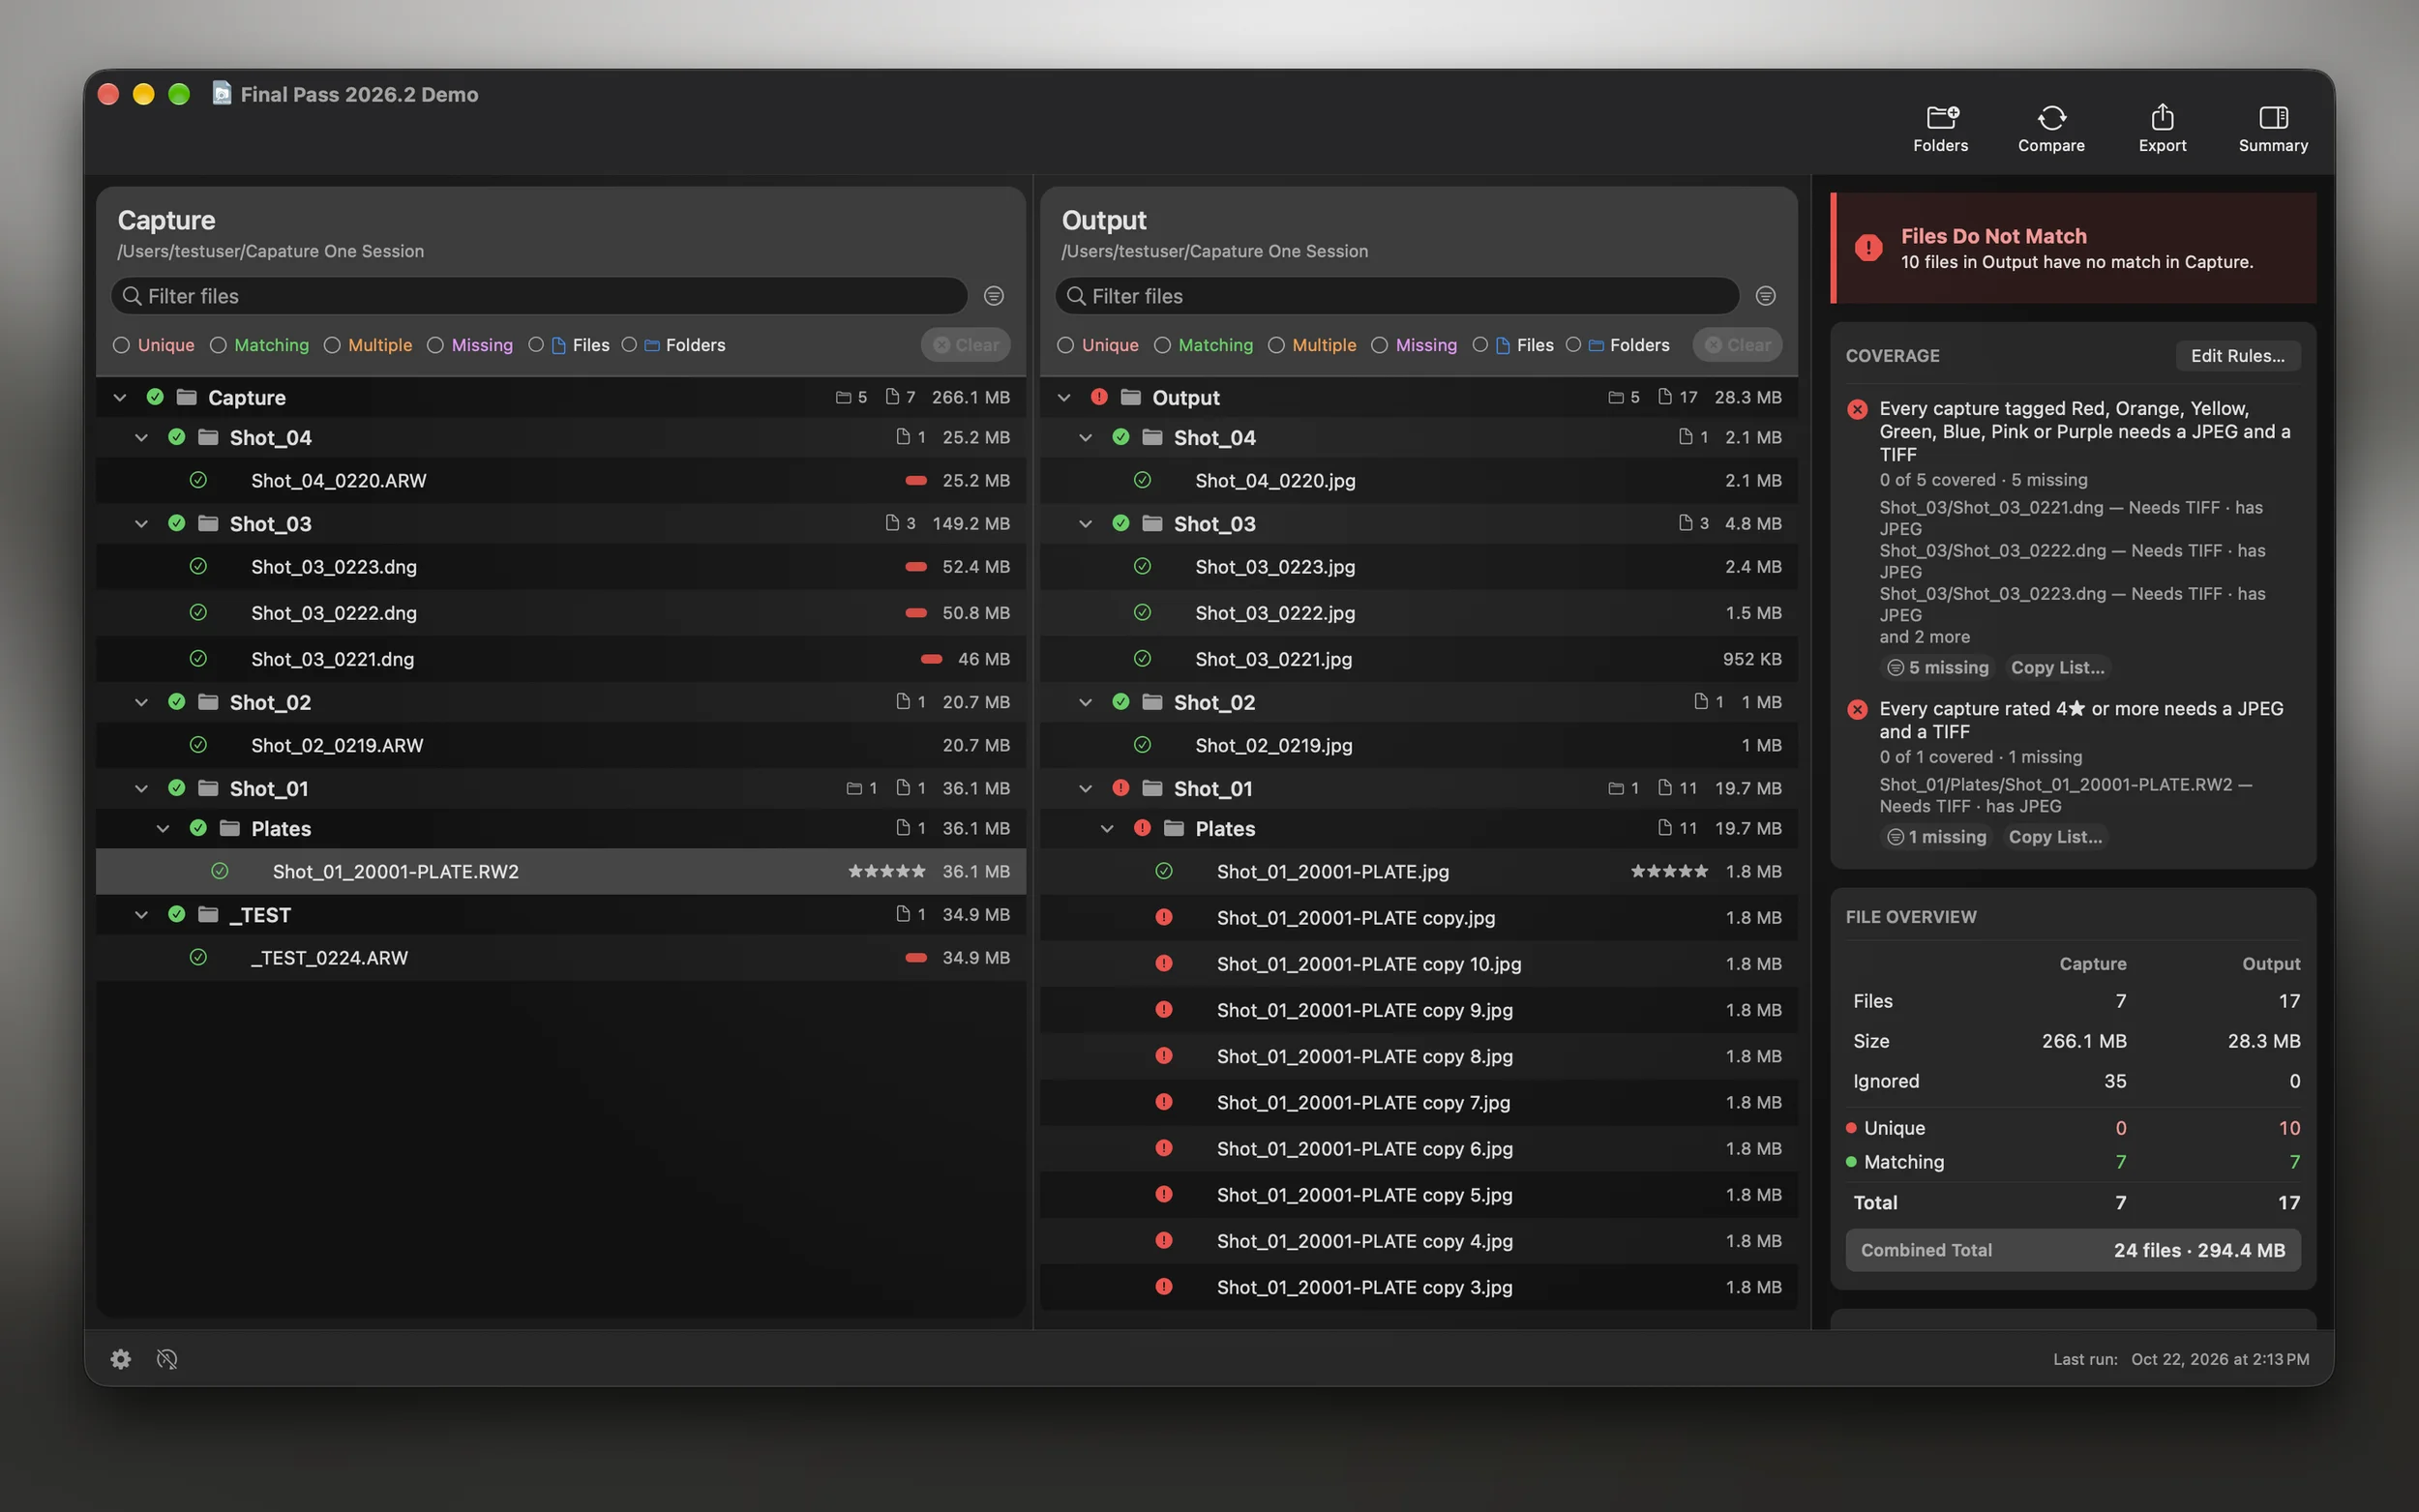Click red alert icon in Files Do Not Match banner

tap(1868, 247)
